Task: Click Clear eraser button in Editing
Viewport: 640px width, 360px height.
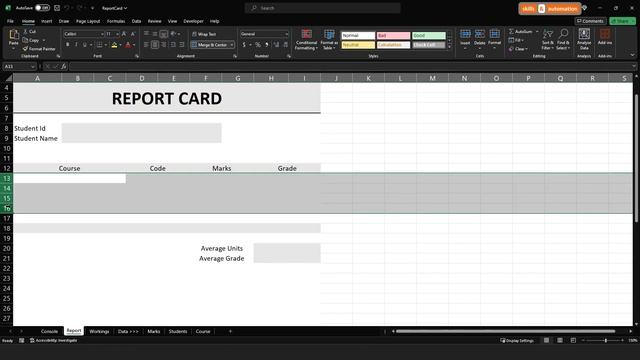Action: point(518,49)
